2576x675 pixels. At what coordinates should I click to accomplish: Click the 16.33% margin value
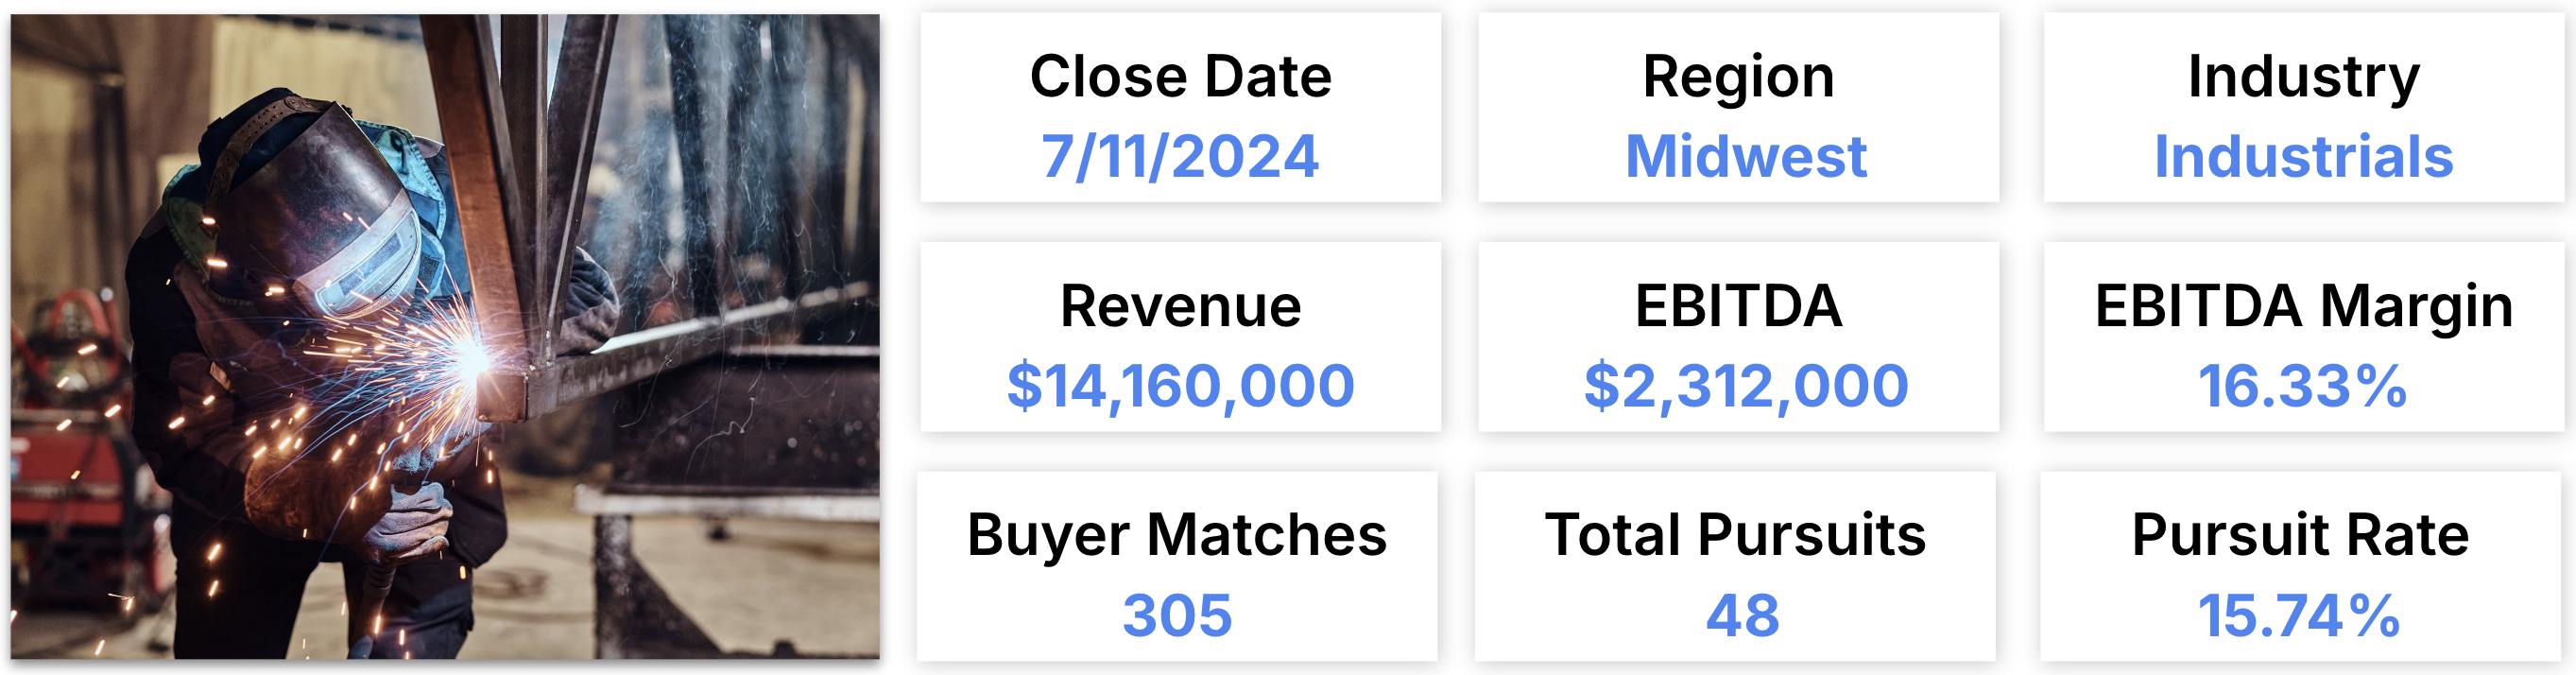coord(2302,387)
